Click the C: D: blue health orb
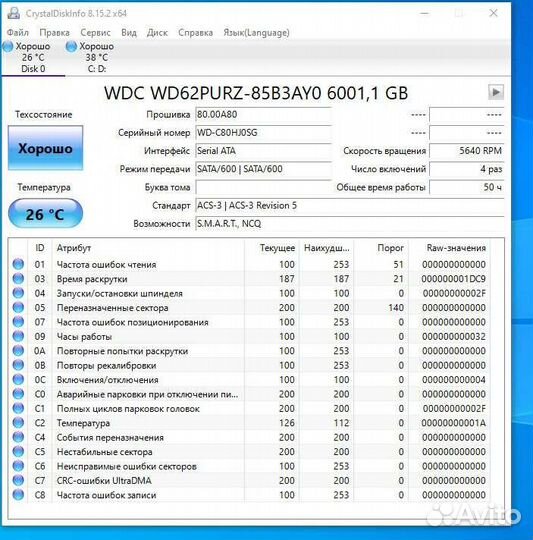This screenshot has height=540, width=533. [x=71, y=46]
